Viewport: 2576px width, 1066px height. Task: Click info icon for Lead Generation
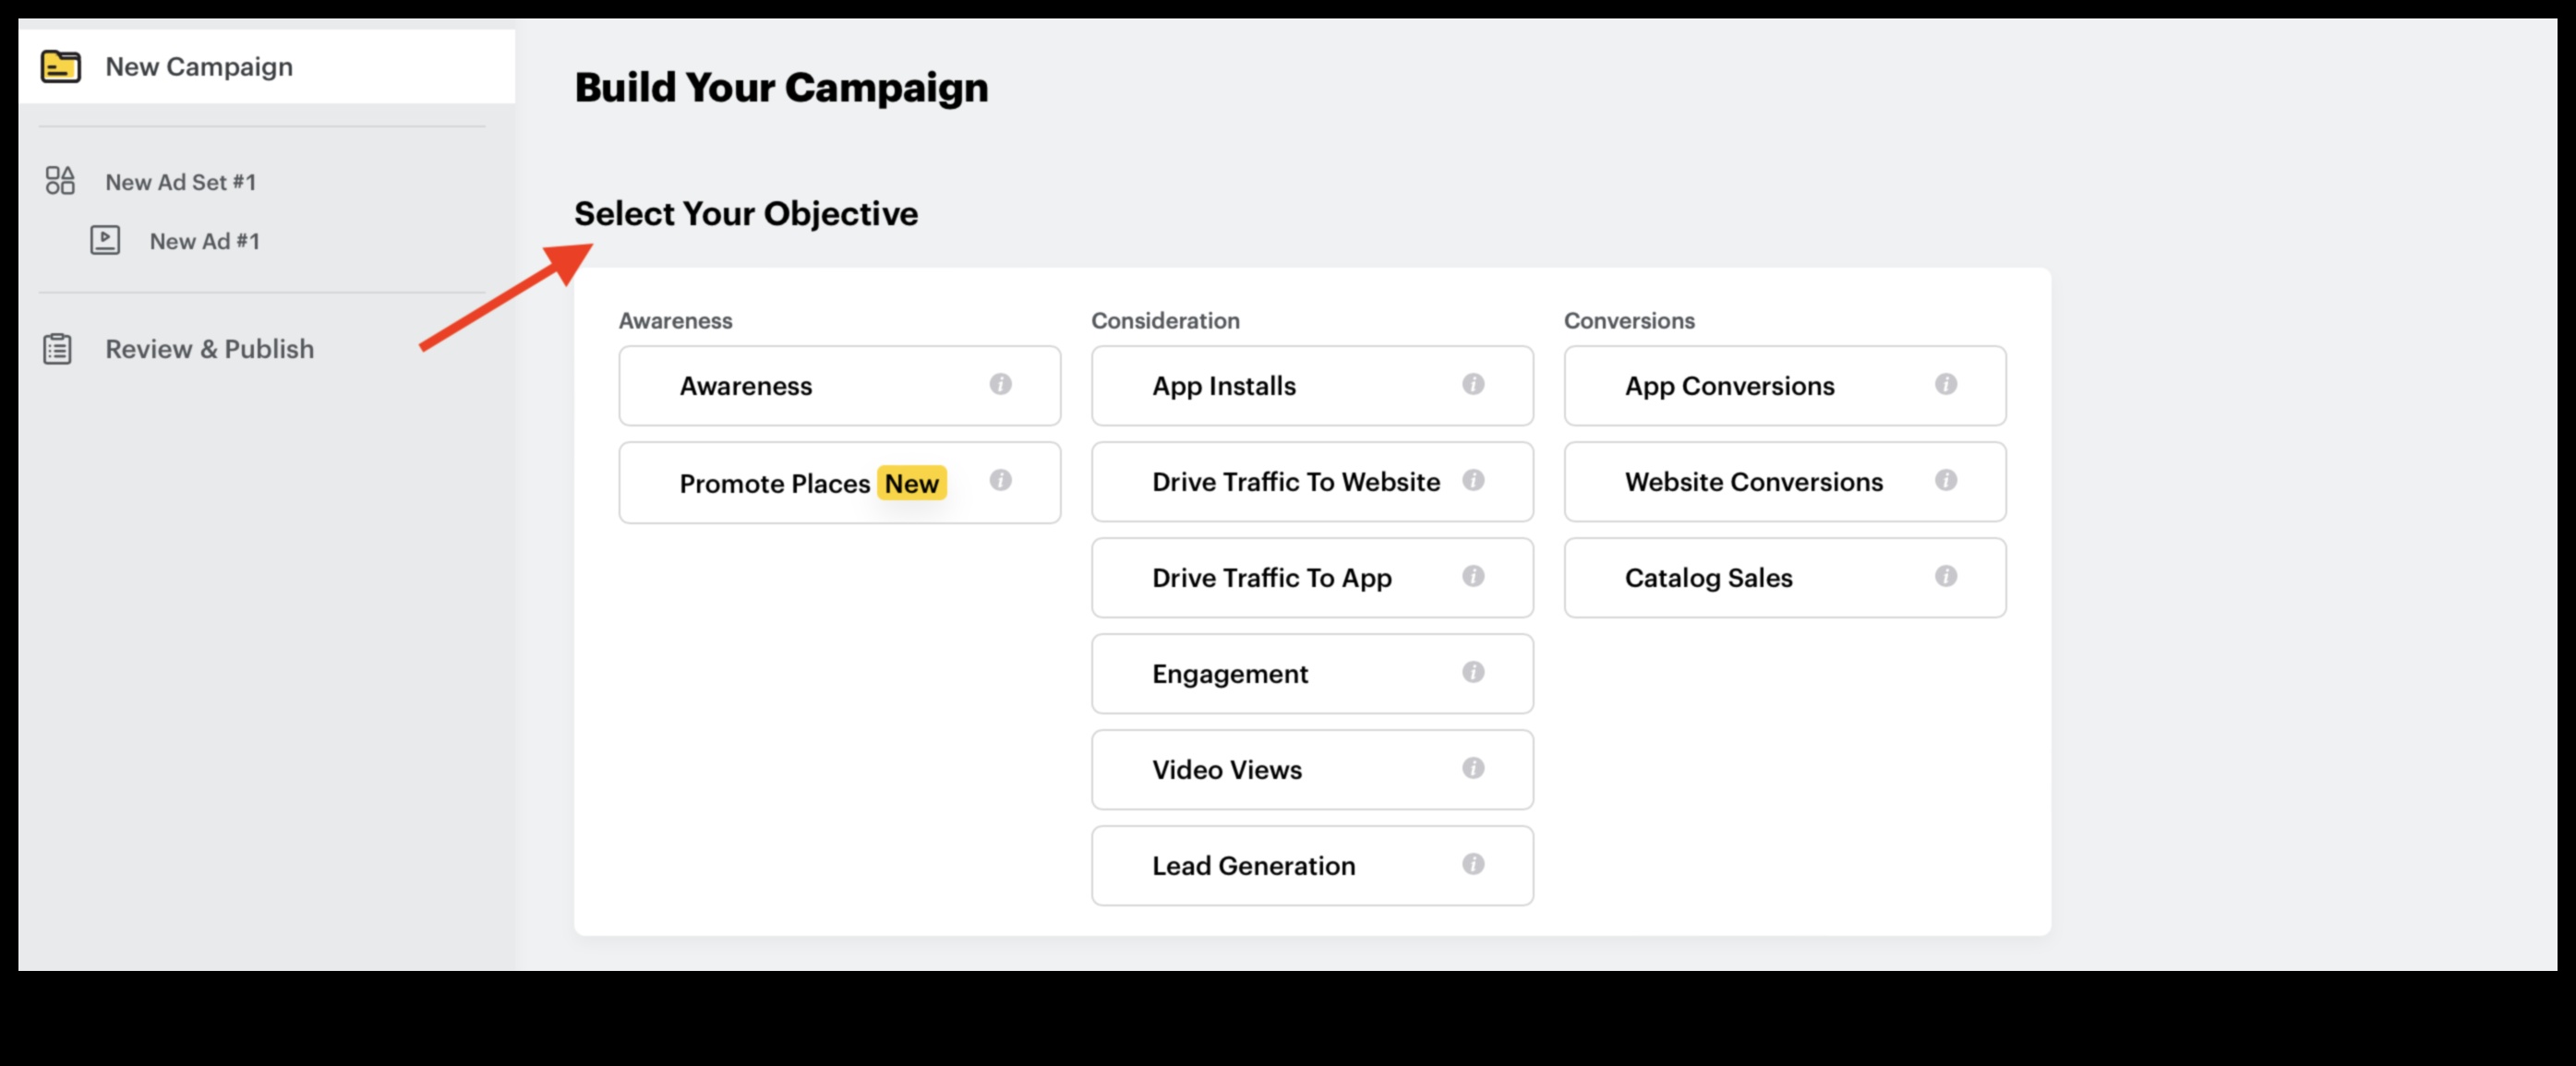(x=1473, y=864)
